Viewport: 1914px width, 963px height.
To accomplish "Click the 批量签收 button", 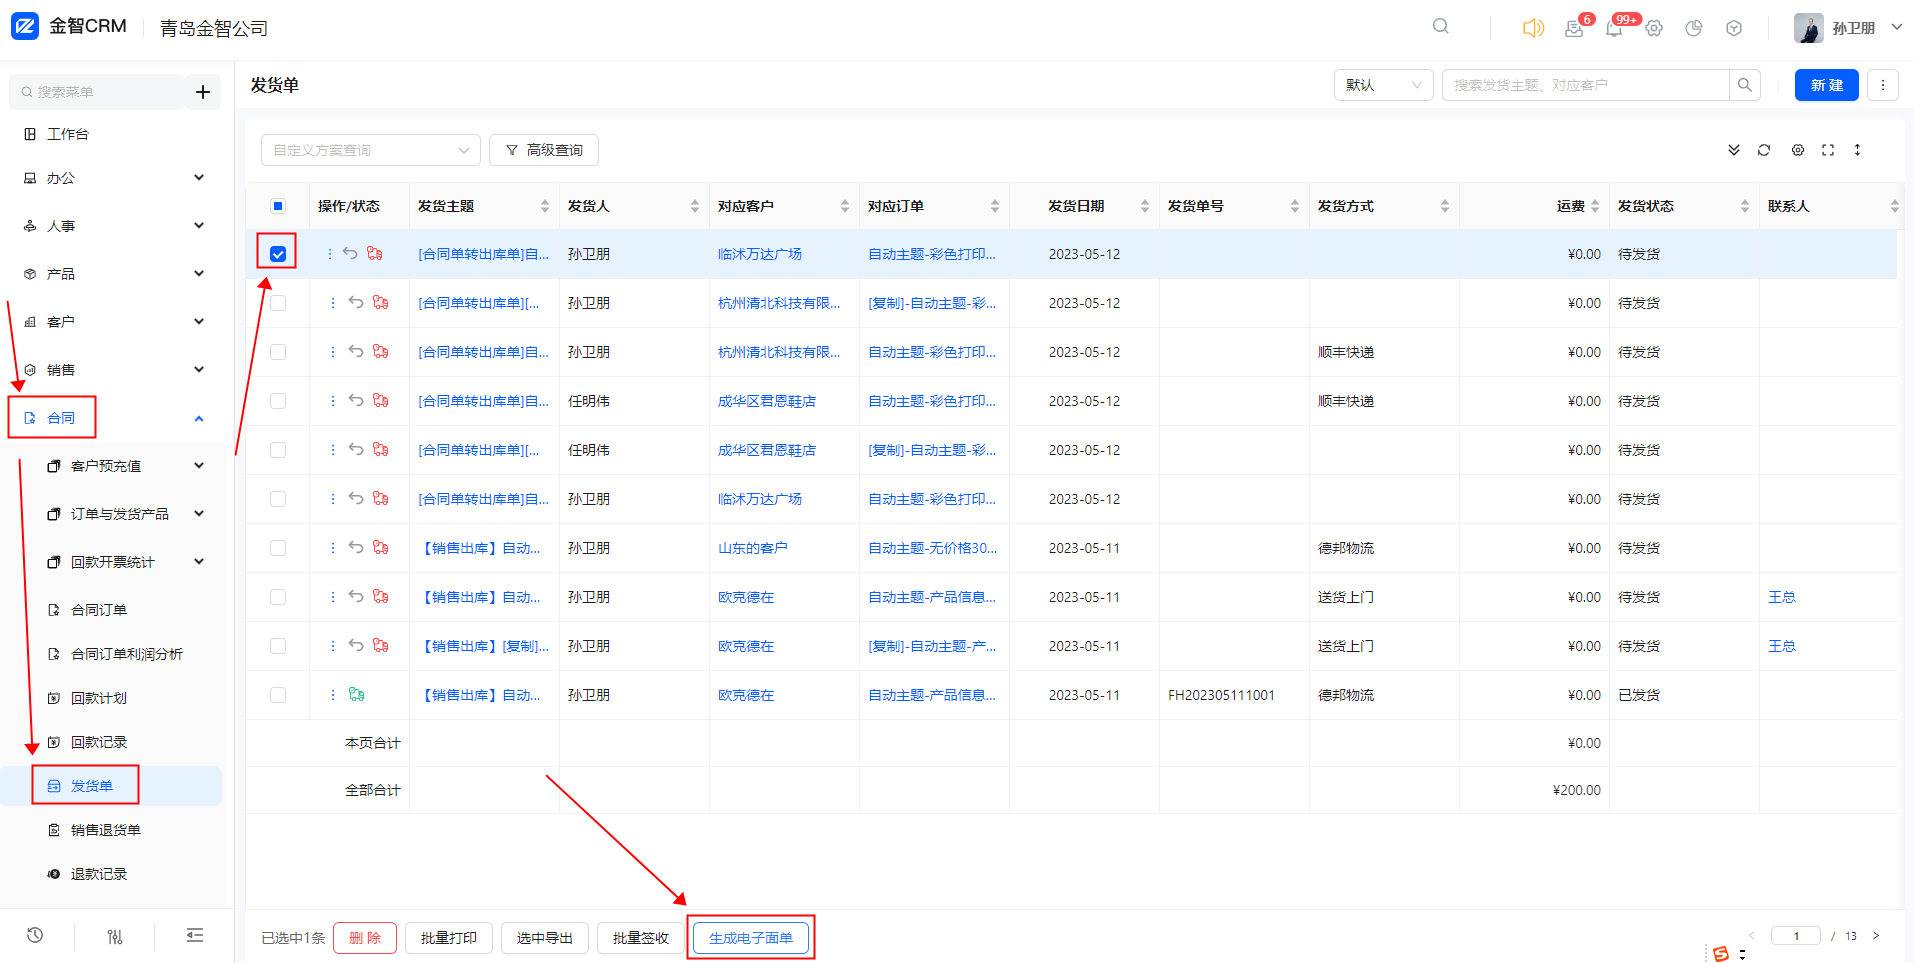I will coord(641,938).
